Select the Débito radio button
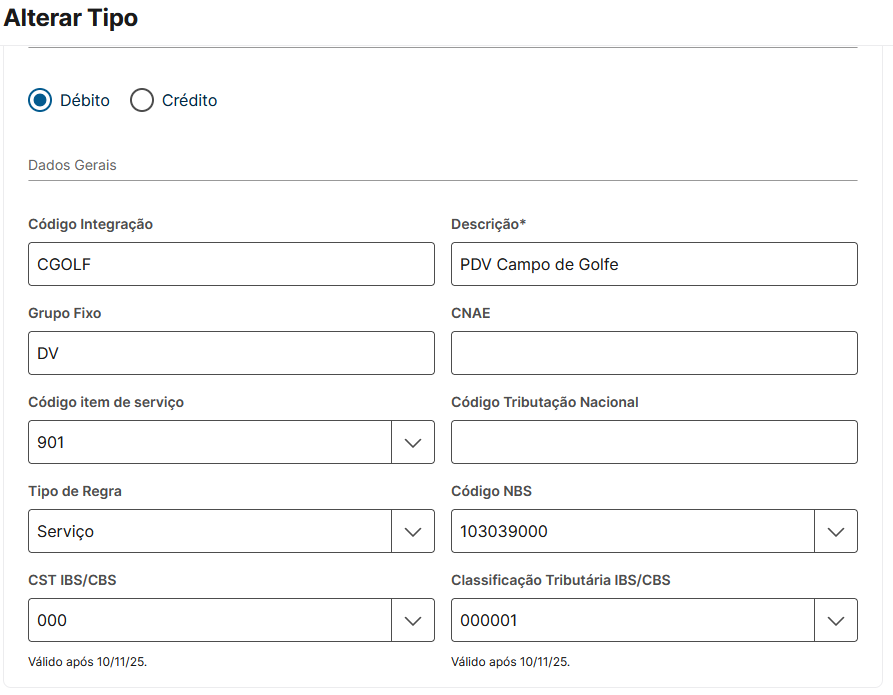Viewport: 893px width, 695px height. tap(40, 100)
